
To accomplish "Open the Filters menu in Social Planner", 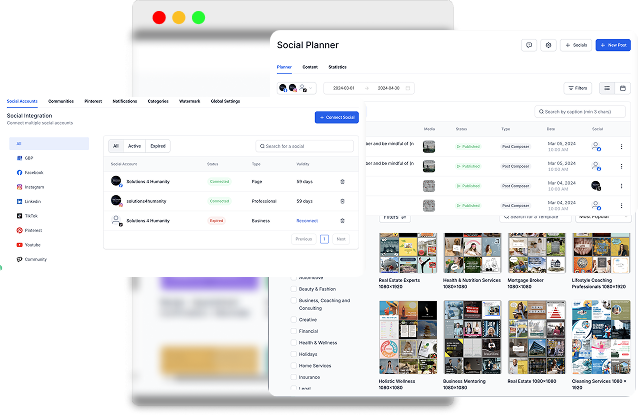I will tap(577, 88).
